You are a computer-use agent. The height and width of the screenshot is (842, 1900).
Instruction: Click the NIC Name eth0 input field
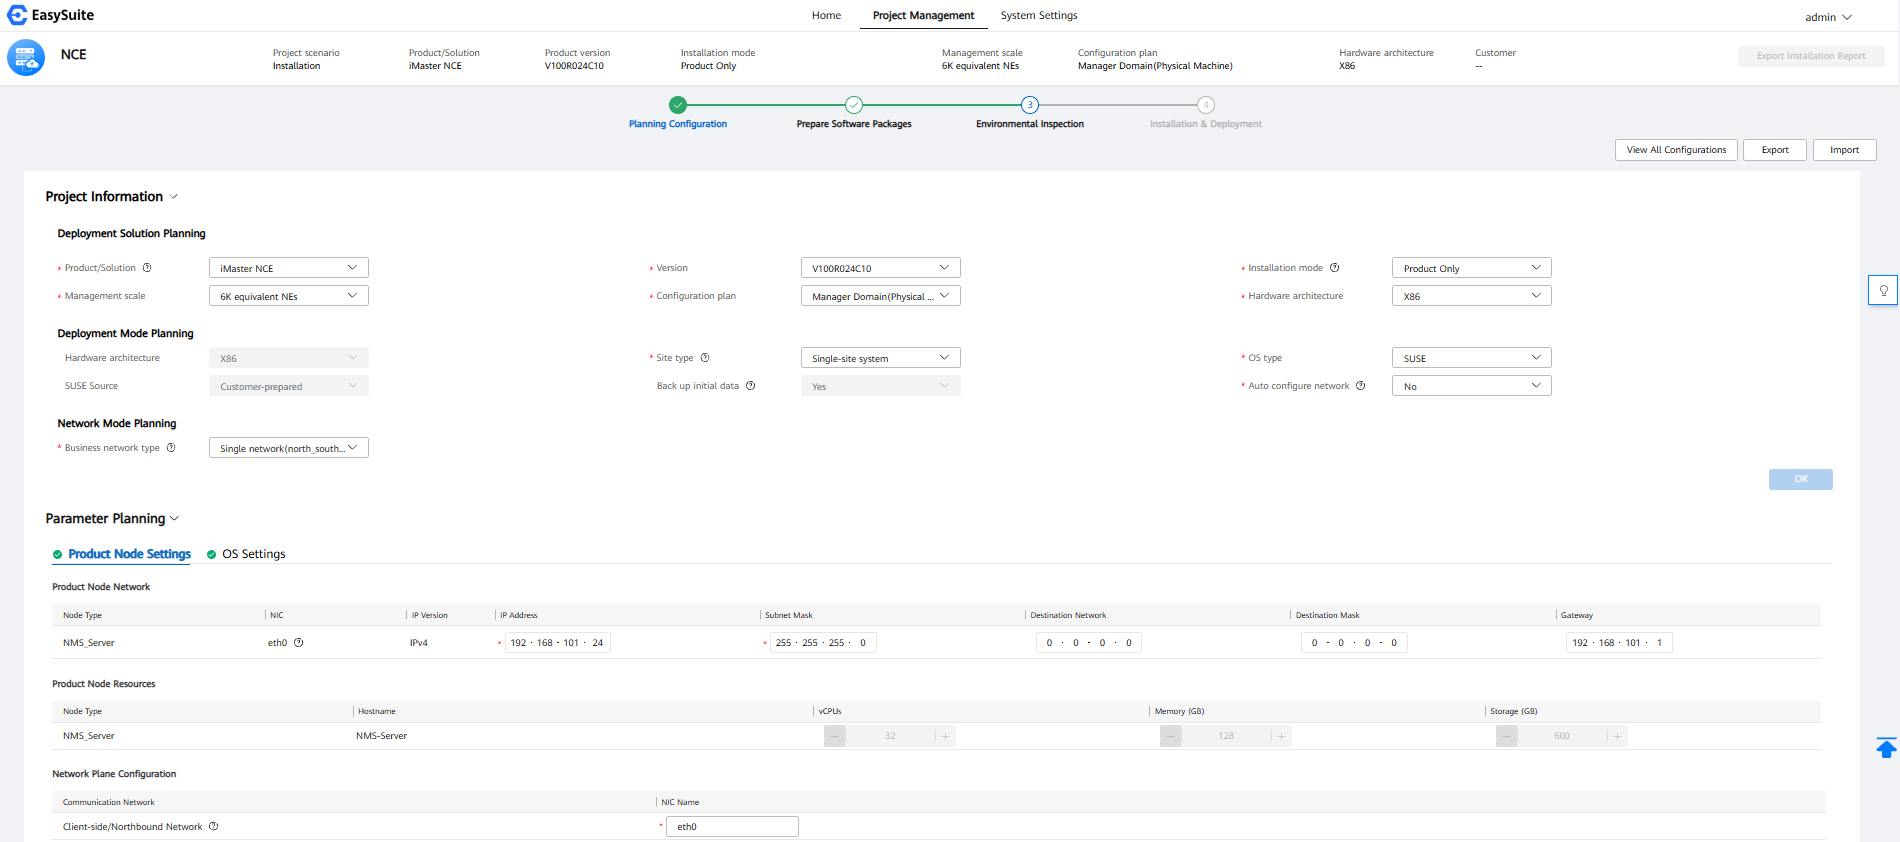(733, 827)
